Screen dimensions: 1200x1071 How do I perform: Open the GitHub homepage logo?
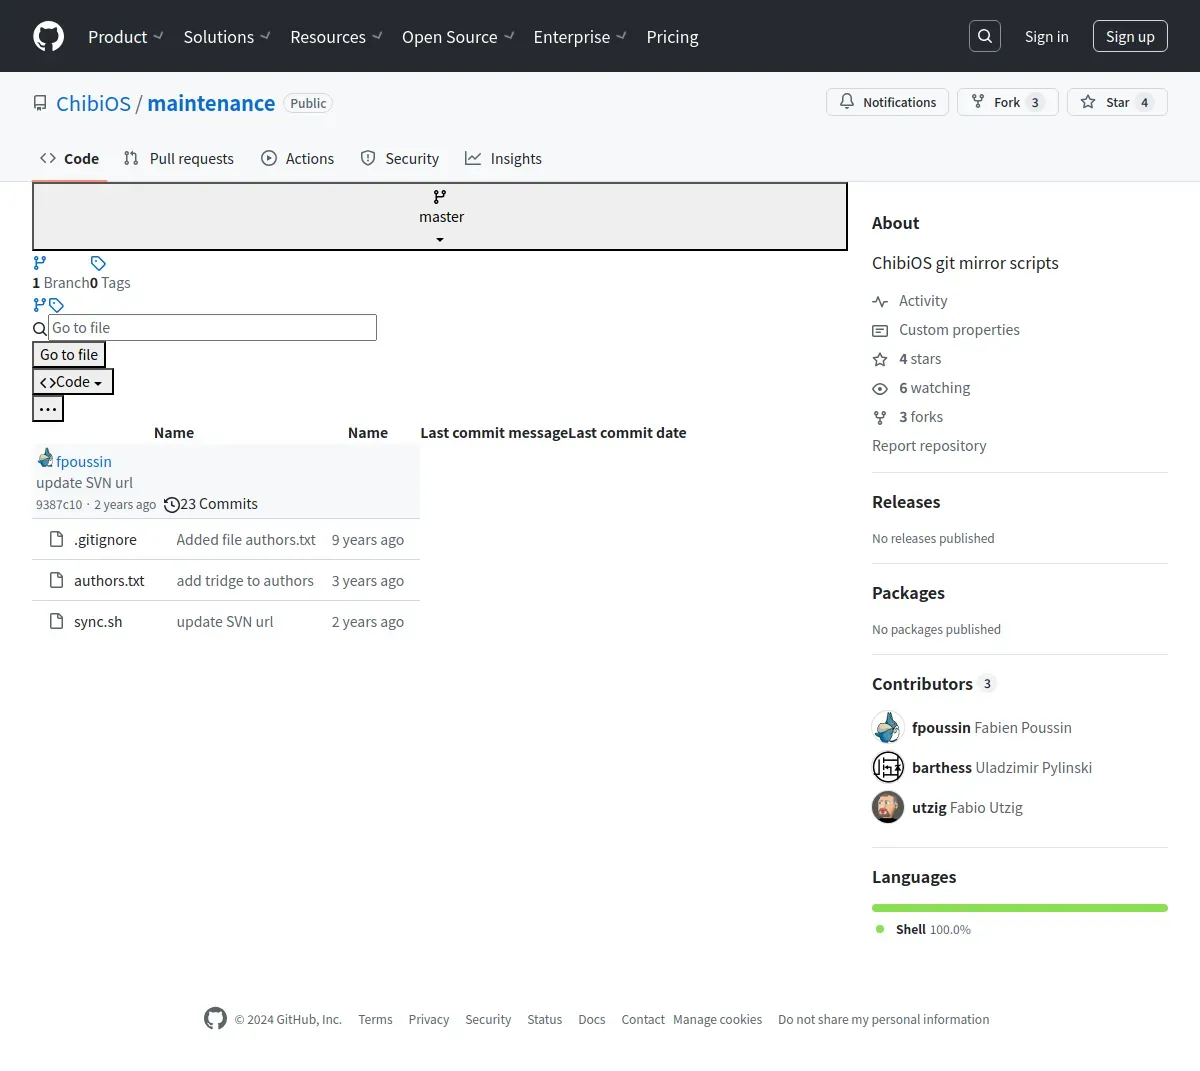coord(48,36)
